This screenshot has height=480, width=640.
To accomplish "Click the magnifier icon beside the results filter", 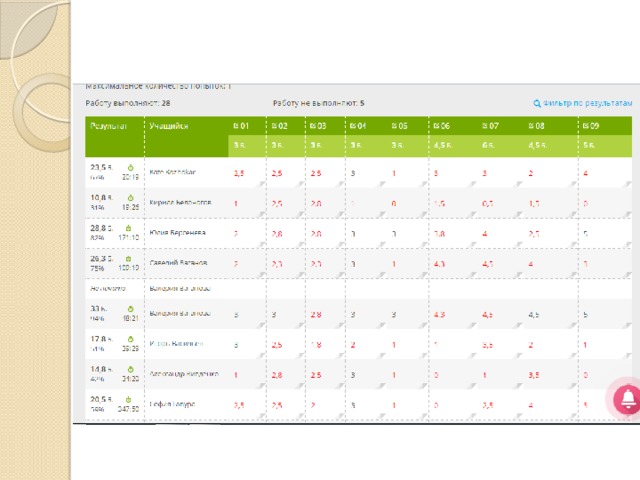I will (537, 102).
